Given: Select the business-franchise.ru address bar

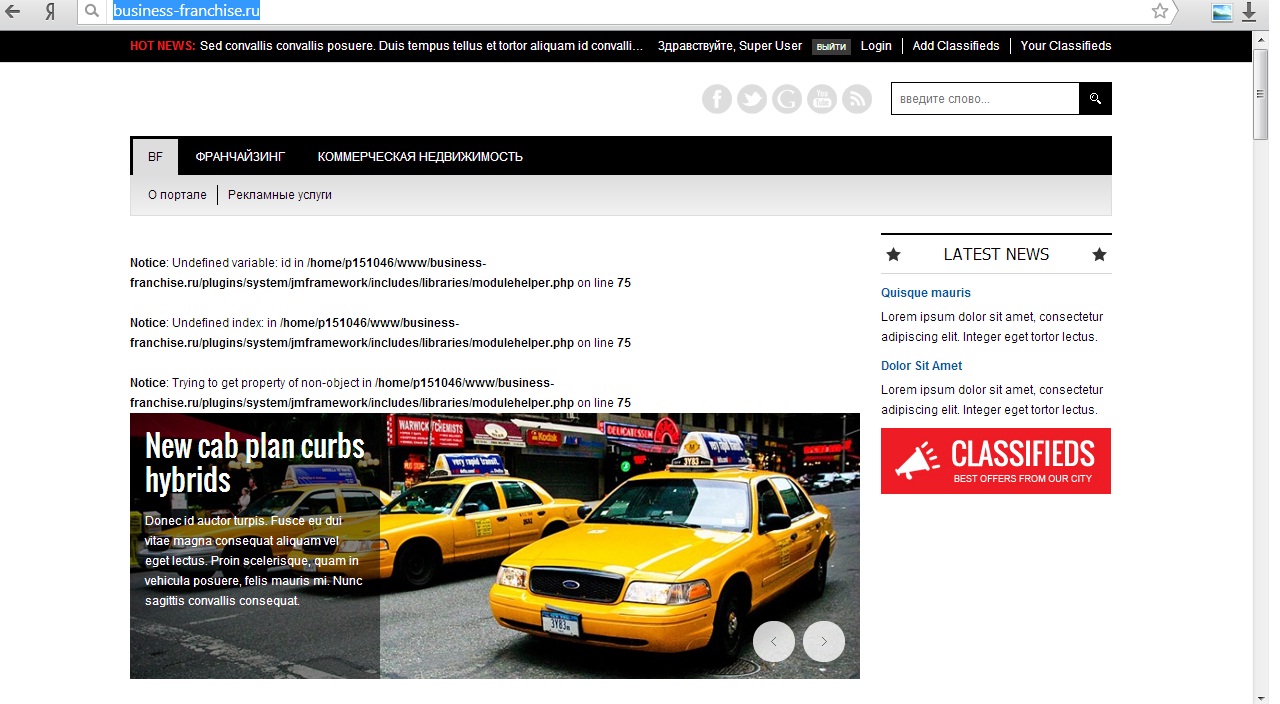Looking at the screenshot, I should (x=626, y=12).
